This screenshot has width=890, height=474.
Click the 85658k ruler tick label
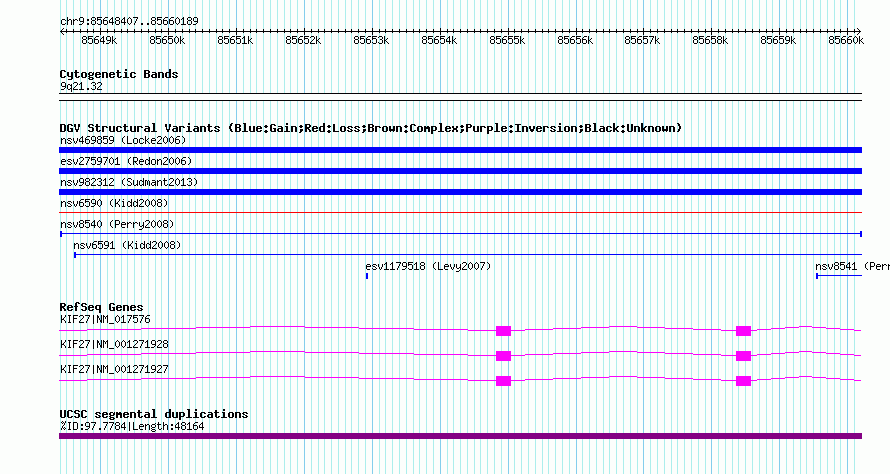710,40
